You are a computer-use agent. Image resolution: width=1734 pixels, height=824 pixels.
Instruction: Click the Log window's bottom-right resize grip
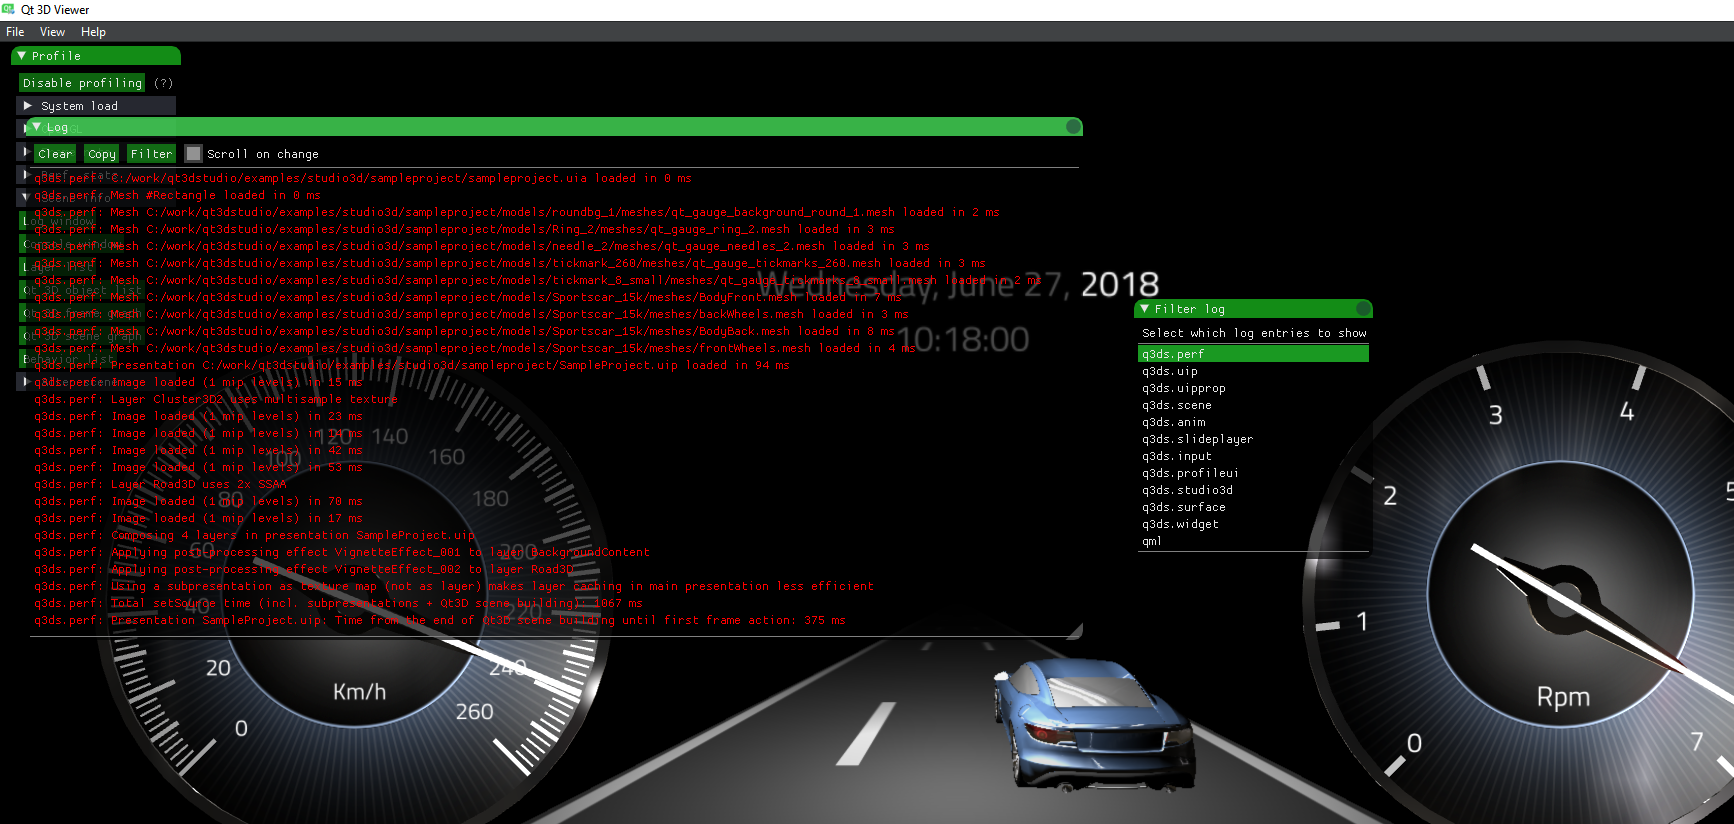(1076, 631)
